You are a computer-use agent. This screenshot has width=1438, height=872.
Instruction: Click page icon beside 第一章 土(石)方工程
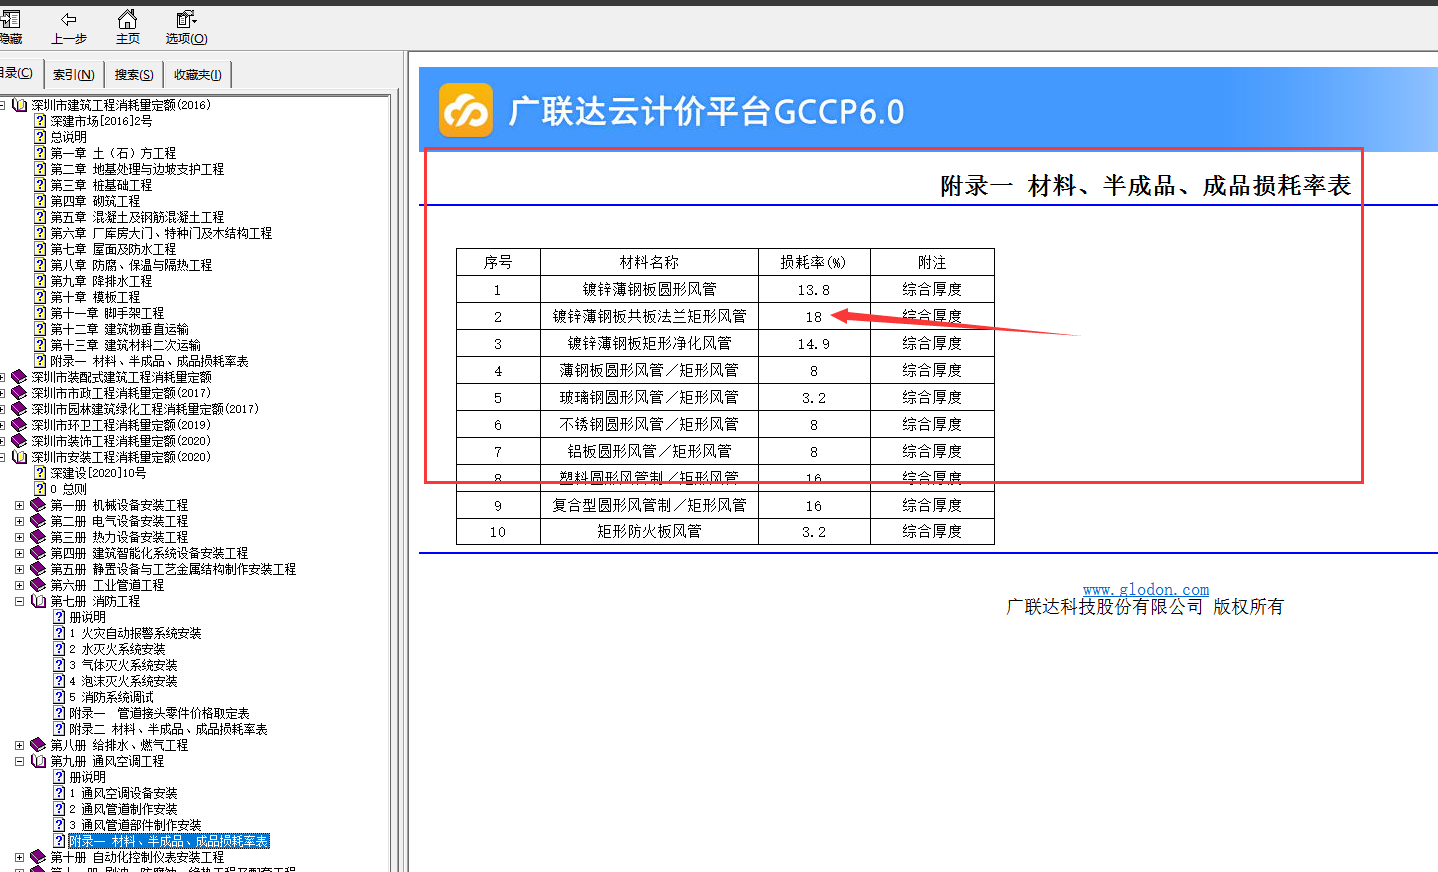click(40, 153)
